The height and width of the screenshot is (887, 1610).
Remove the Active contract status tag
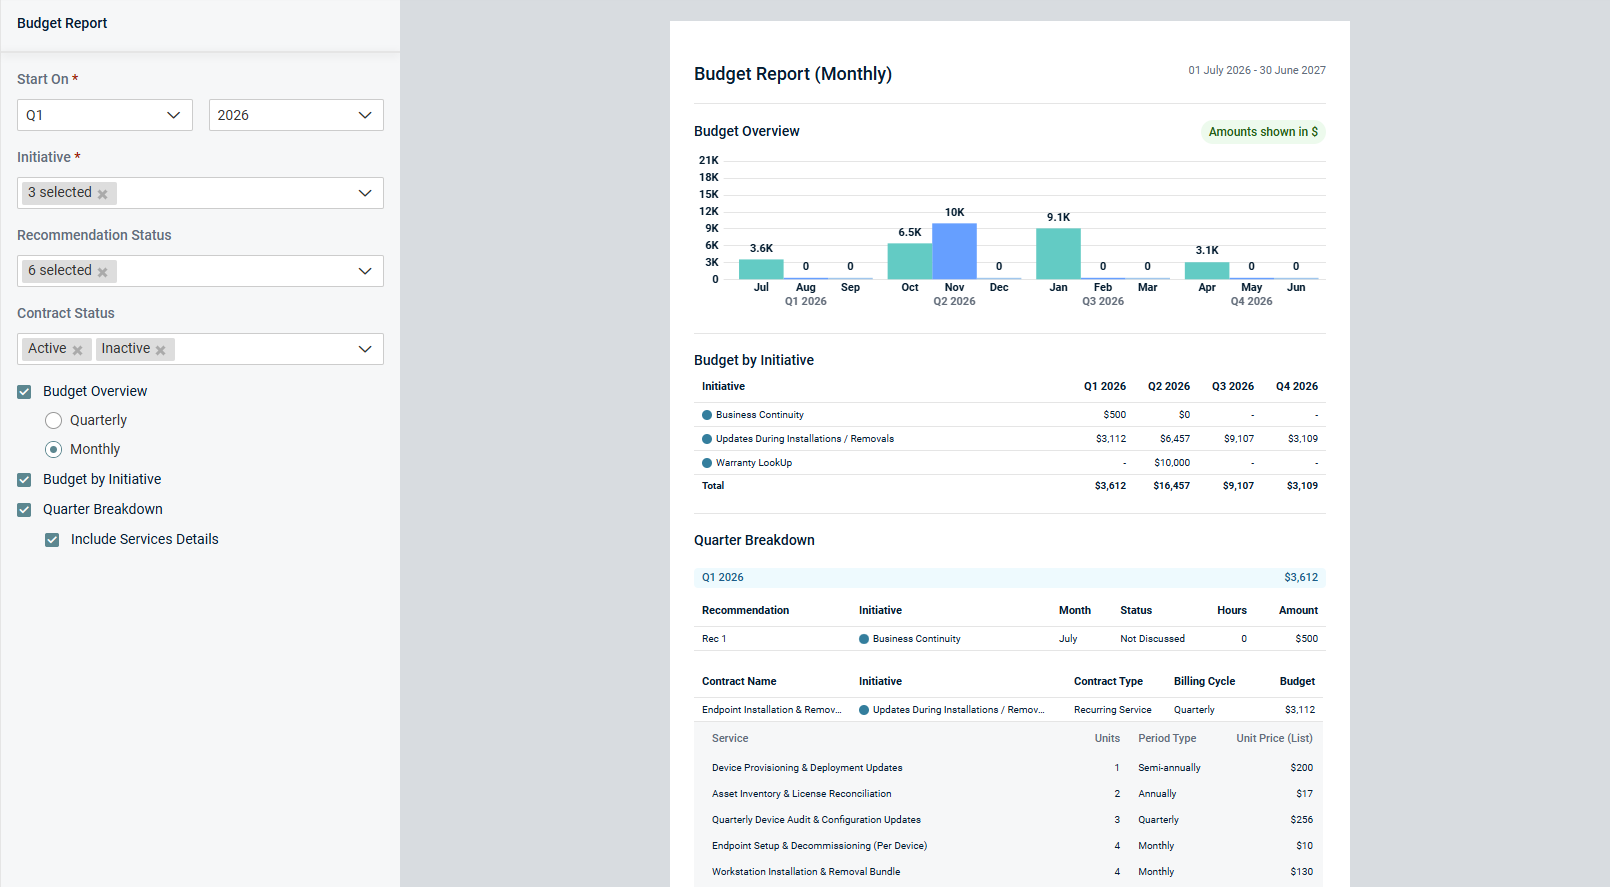(x=77, y=350)
